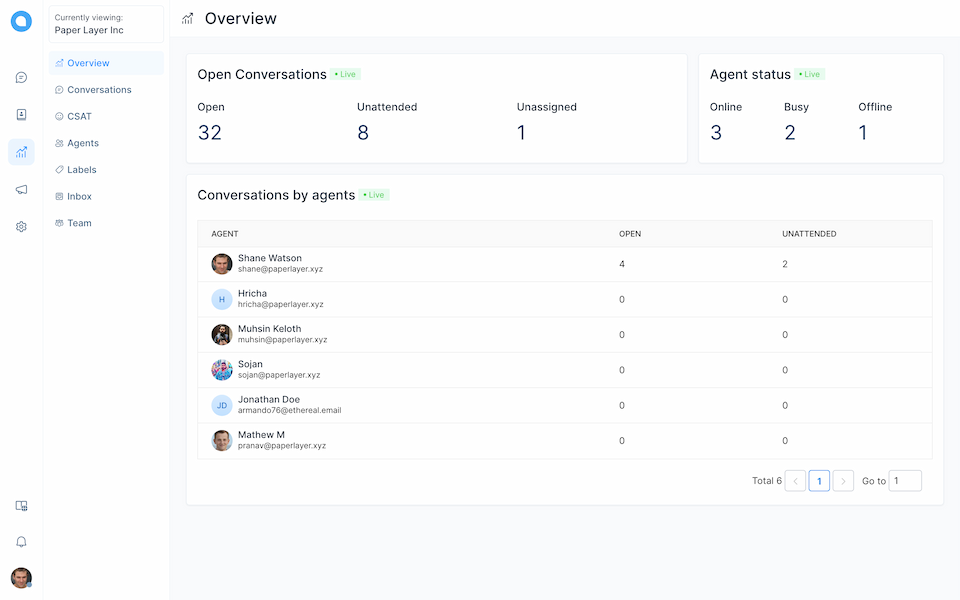Click Muhsin Keloth's avatar photo
Viewport: 960px width, 600px height.
(x=222, y=335)
